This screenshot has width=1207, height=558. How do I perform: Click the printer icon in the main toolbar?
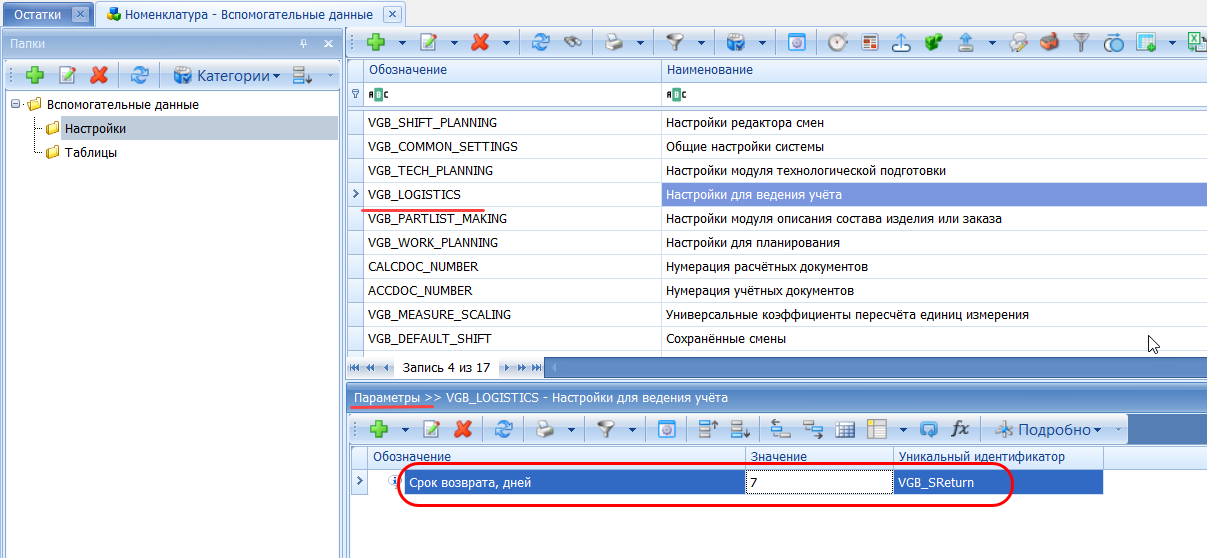(x=612, y=43)
